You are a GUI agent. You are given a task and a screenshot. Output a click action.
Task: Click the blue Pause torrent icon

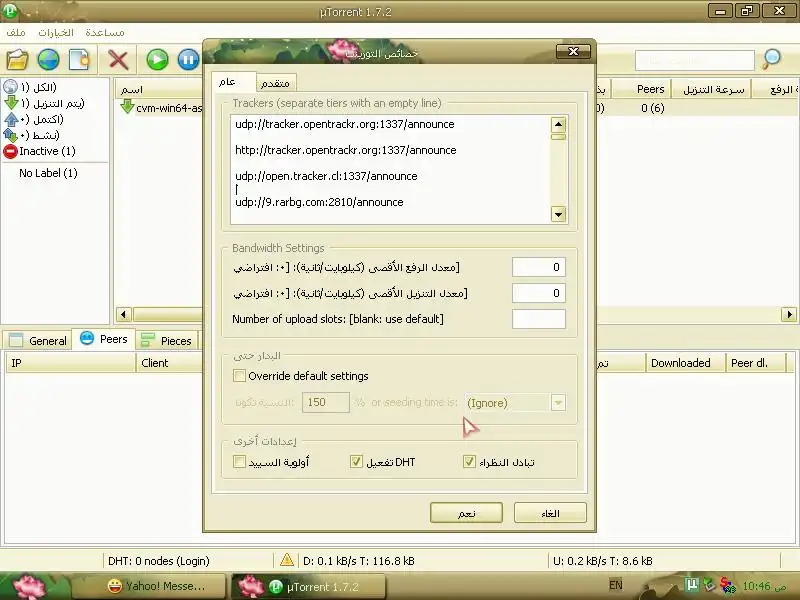188,60
